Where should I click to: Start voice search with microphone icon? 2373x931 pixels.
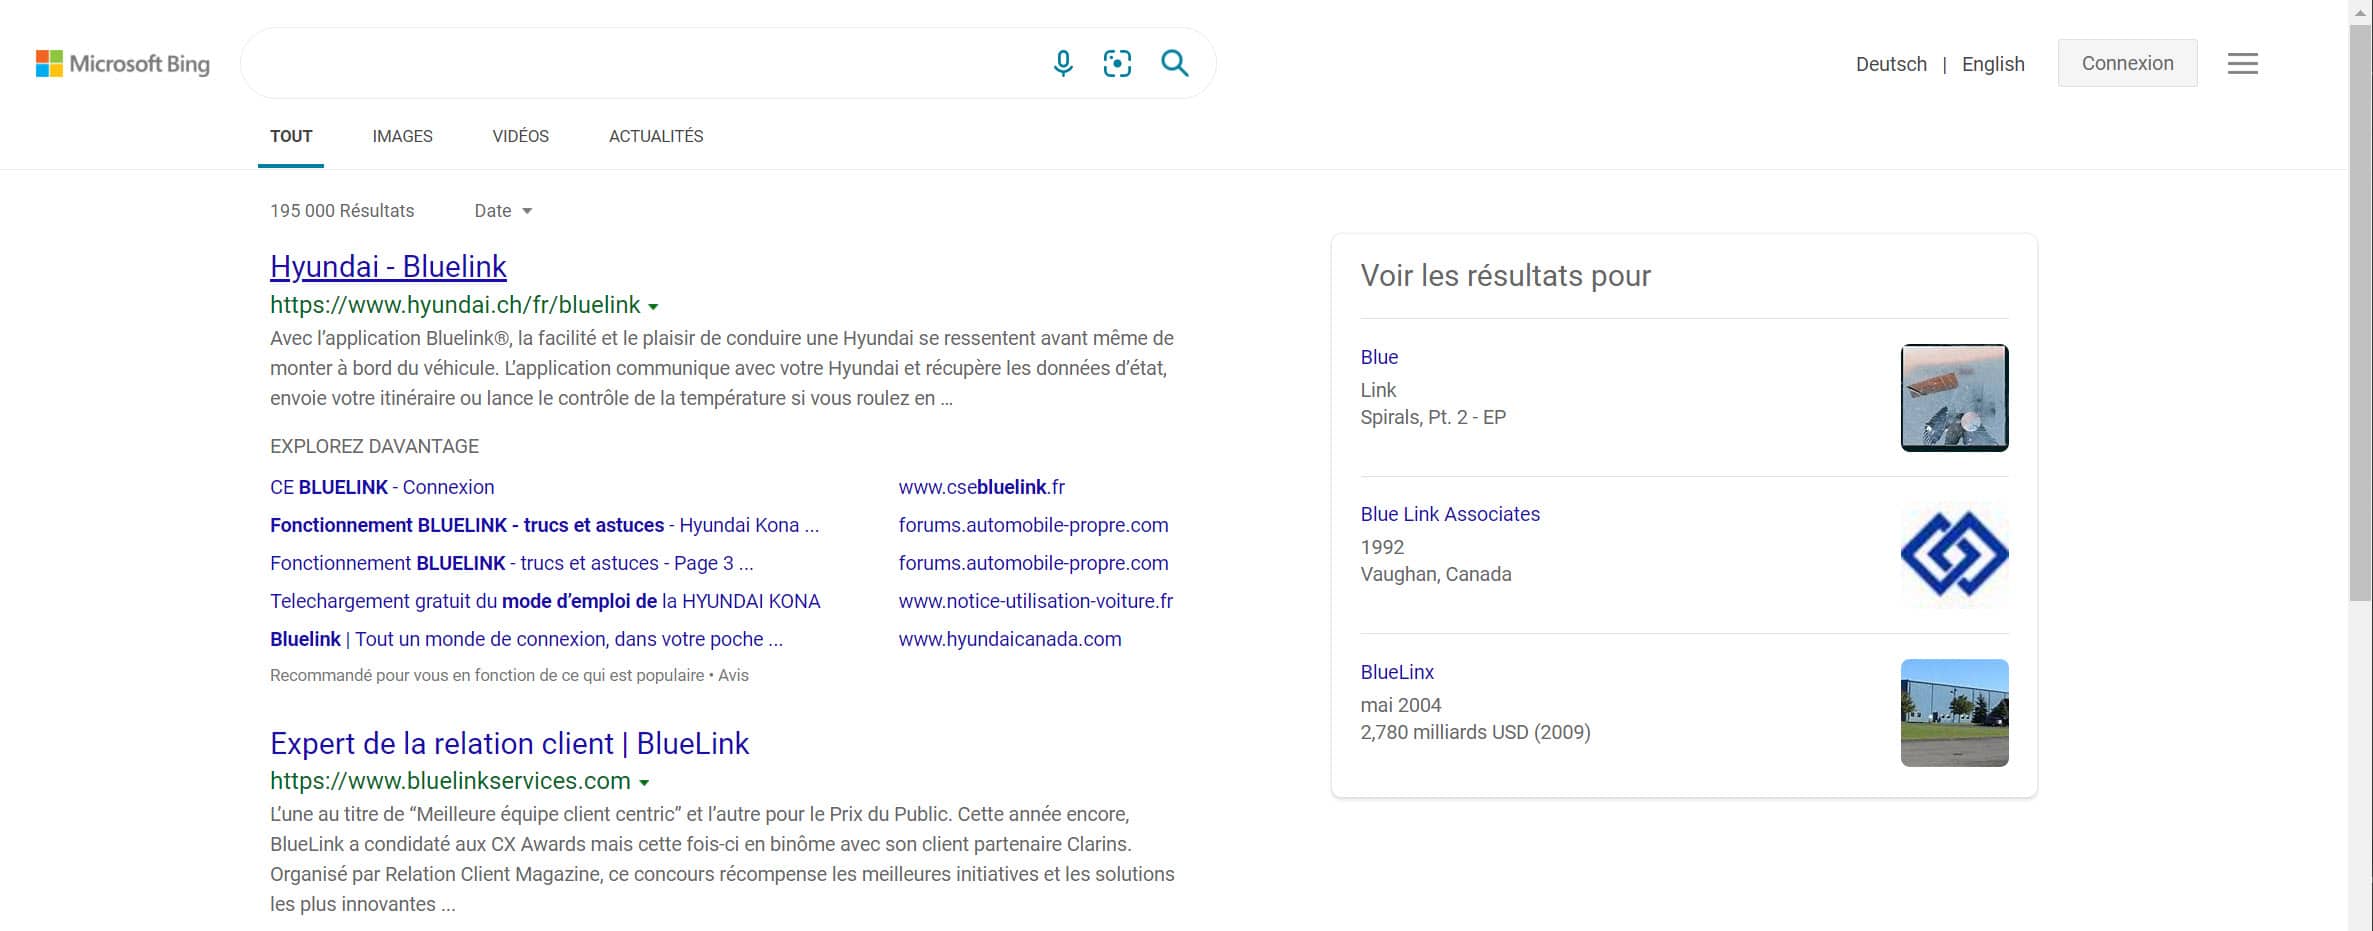point(1063,64)
